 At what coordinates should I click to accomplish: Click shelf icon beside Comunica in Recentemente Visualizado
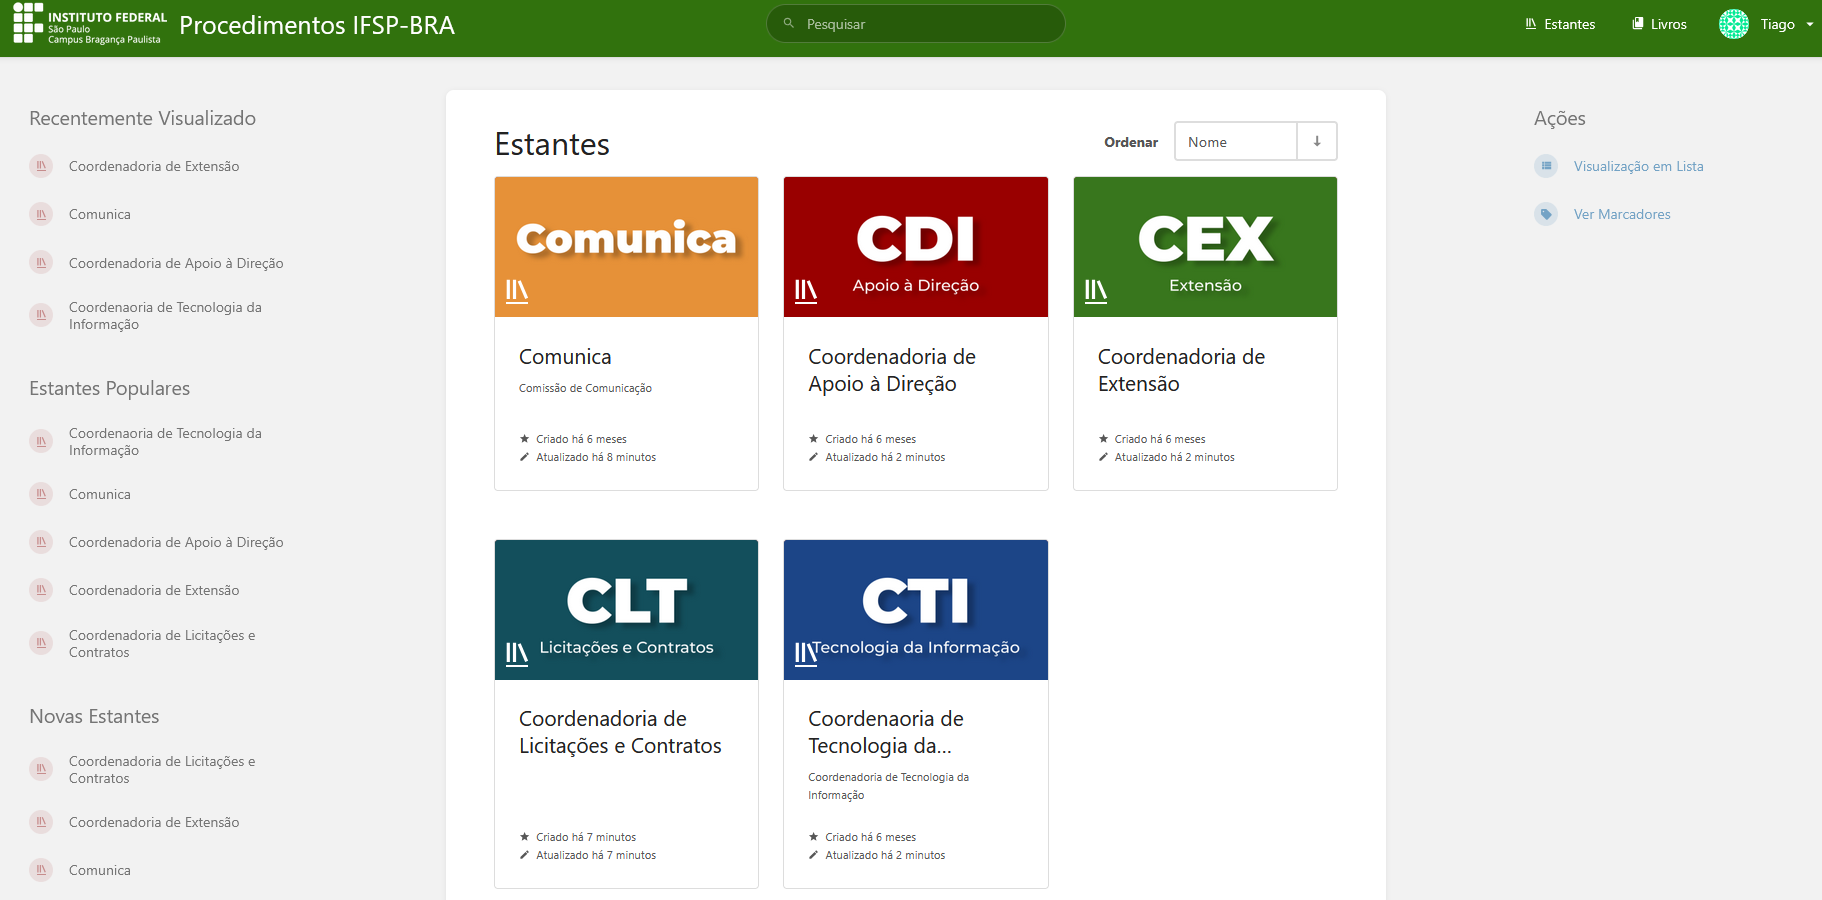tap(41, 214)
